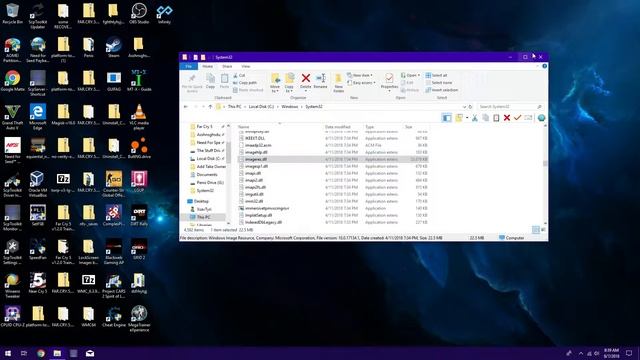640x360 pixels.
Task: Click Select none in the ribbon
Action: pyautogui.click(x=439, y=83)
